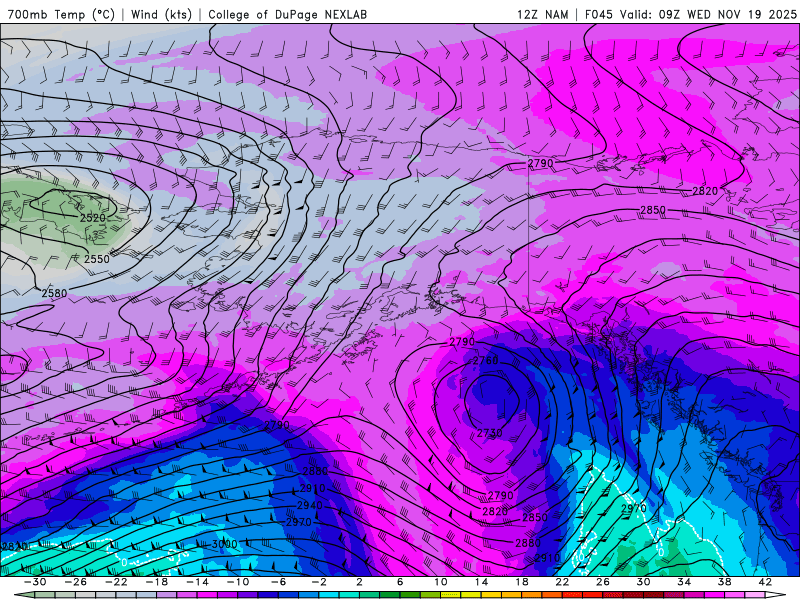The image size is (800, 600).
Task: Select the 3000 height contour label
Action: point(224,544)
